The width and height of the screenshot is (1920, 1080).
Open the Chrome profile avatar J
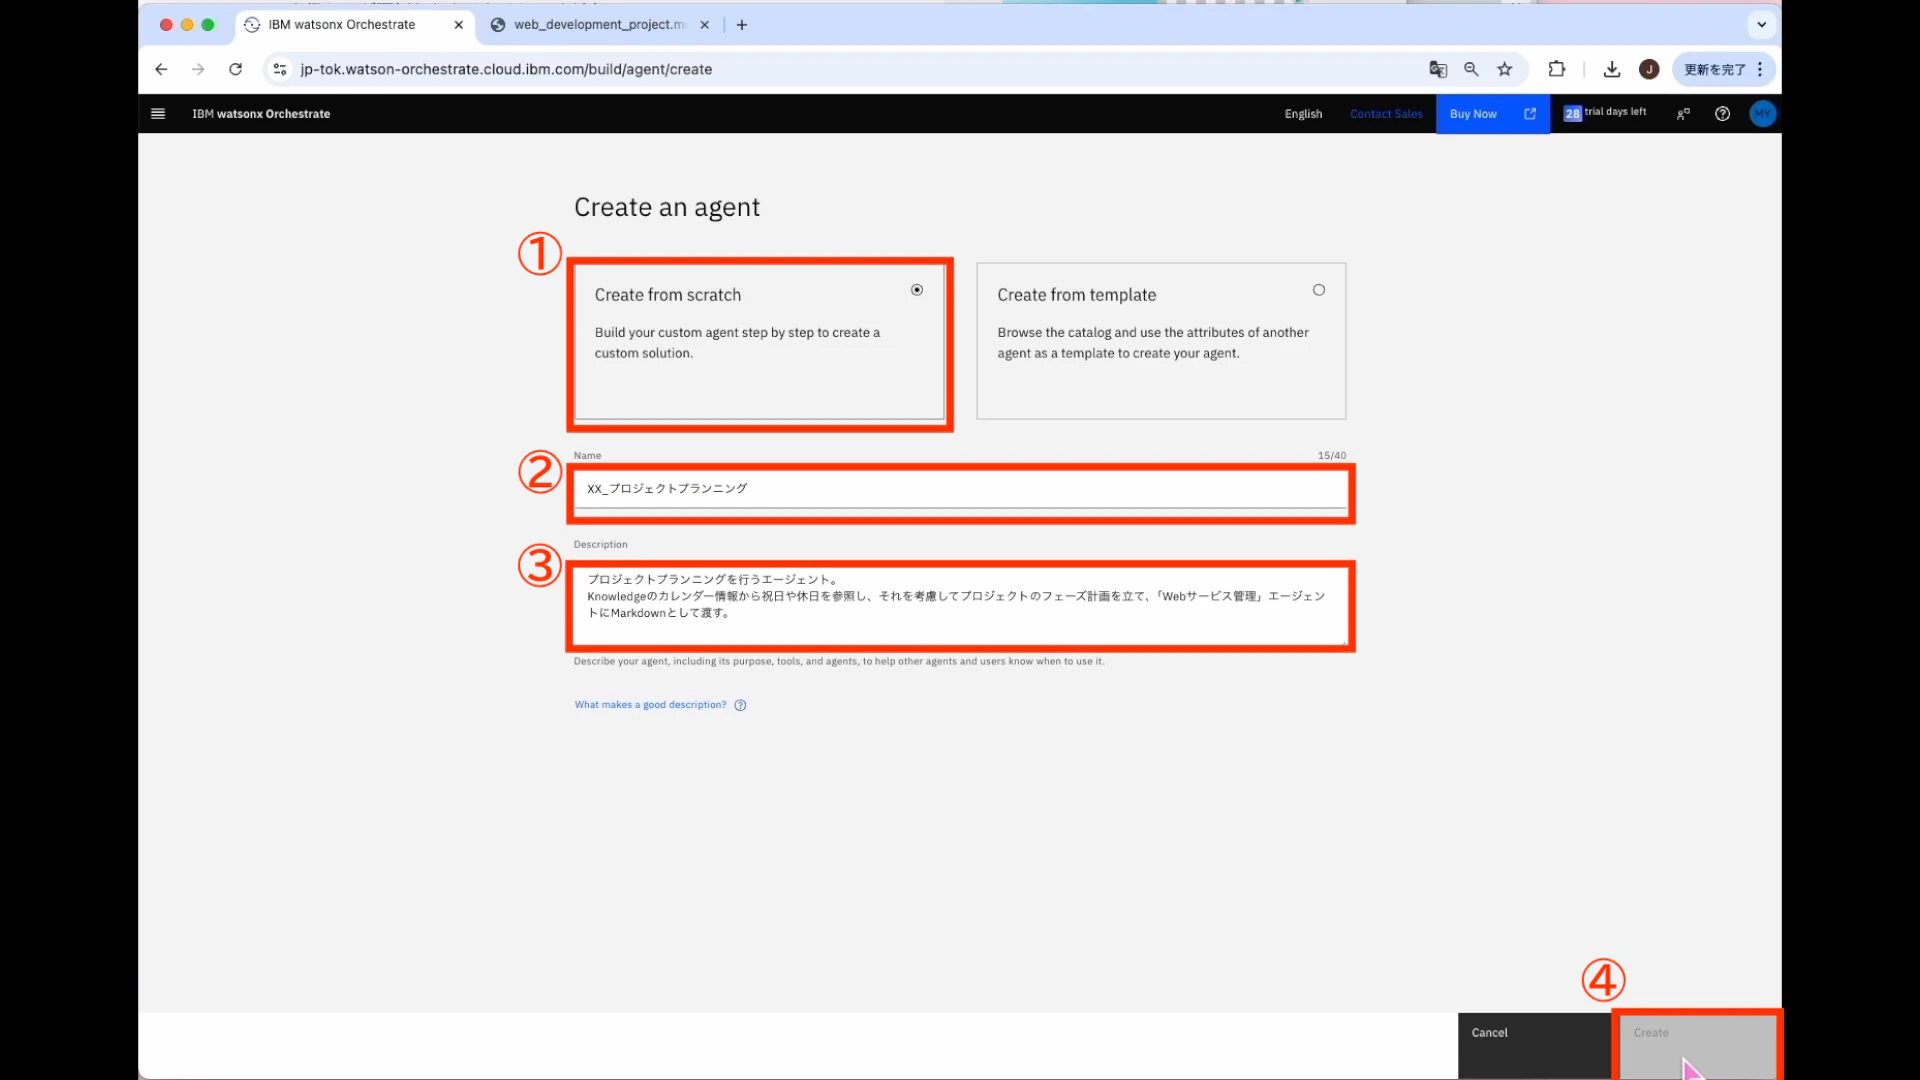tap(1649, 69)
